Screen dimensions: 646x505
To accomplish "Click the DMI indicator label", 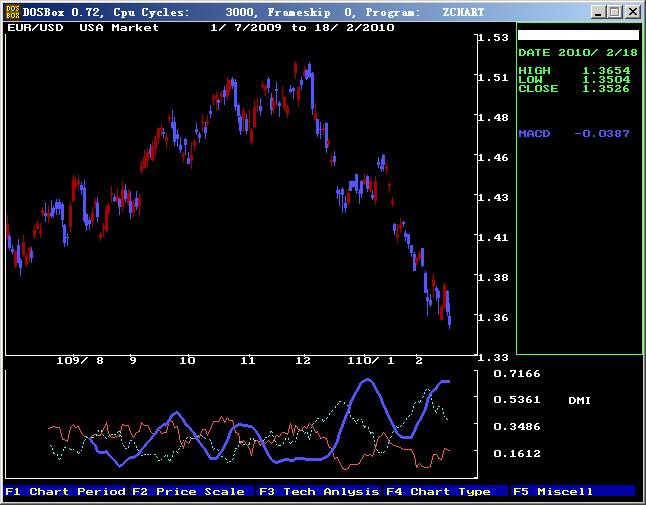I will 579,400.
